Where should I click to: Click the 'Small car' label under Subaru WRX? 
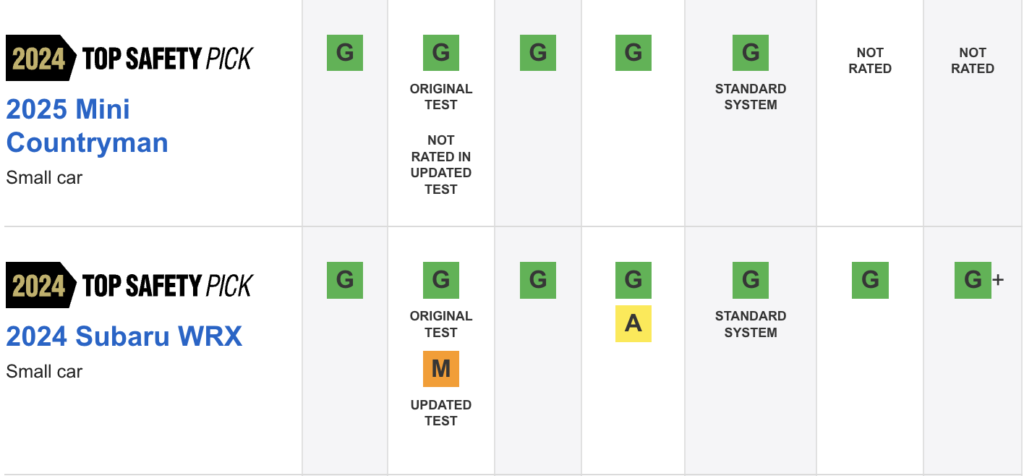coord(44,372)
